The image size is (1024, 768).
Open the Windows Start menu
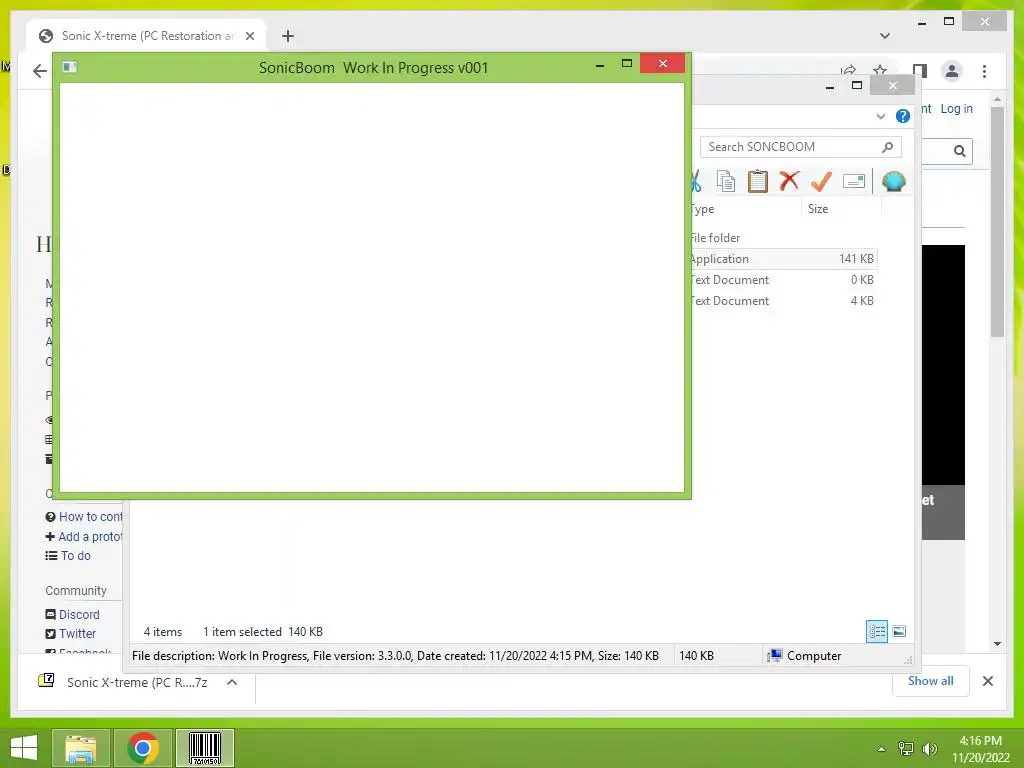(24, 748)
